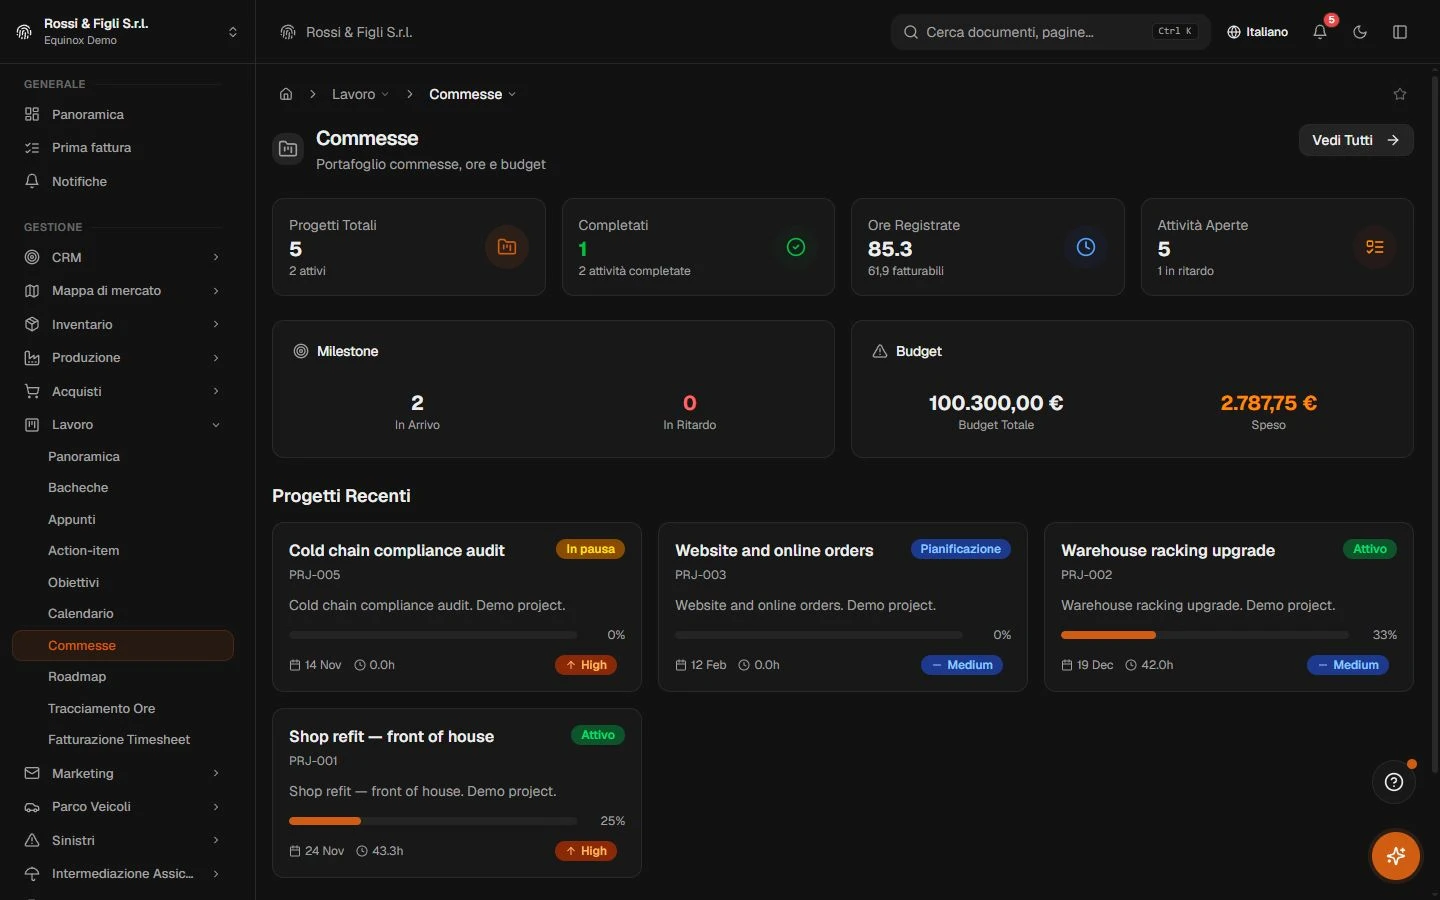The width and height of the screenshot is (1440, 900).
Task: Click the Ore Registrate clock icon
Action: tap(1086, 247)
